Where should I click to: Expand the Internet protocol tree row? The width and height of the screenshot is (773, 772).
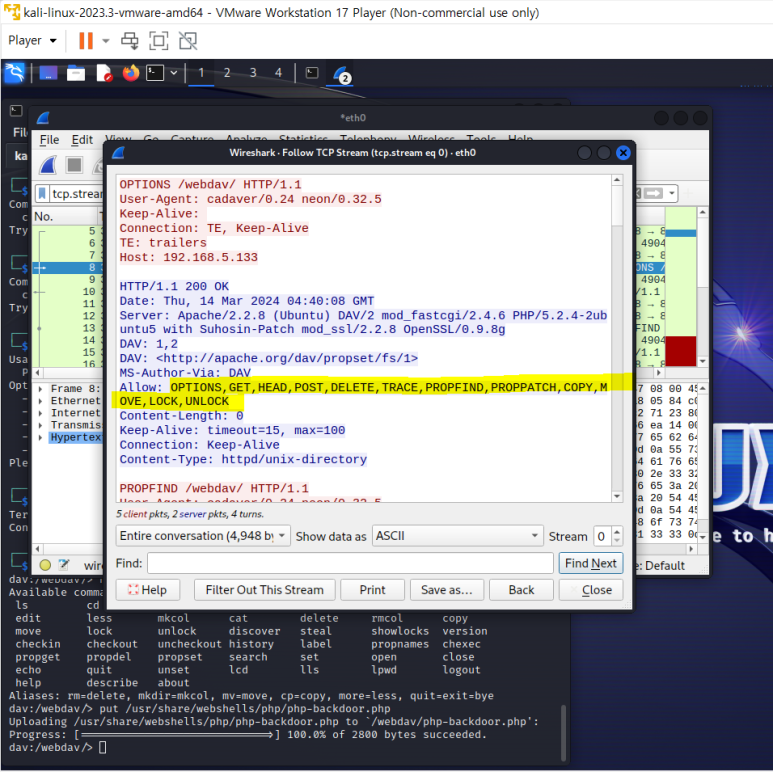click(x=40, y=413)
